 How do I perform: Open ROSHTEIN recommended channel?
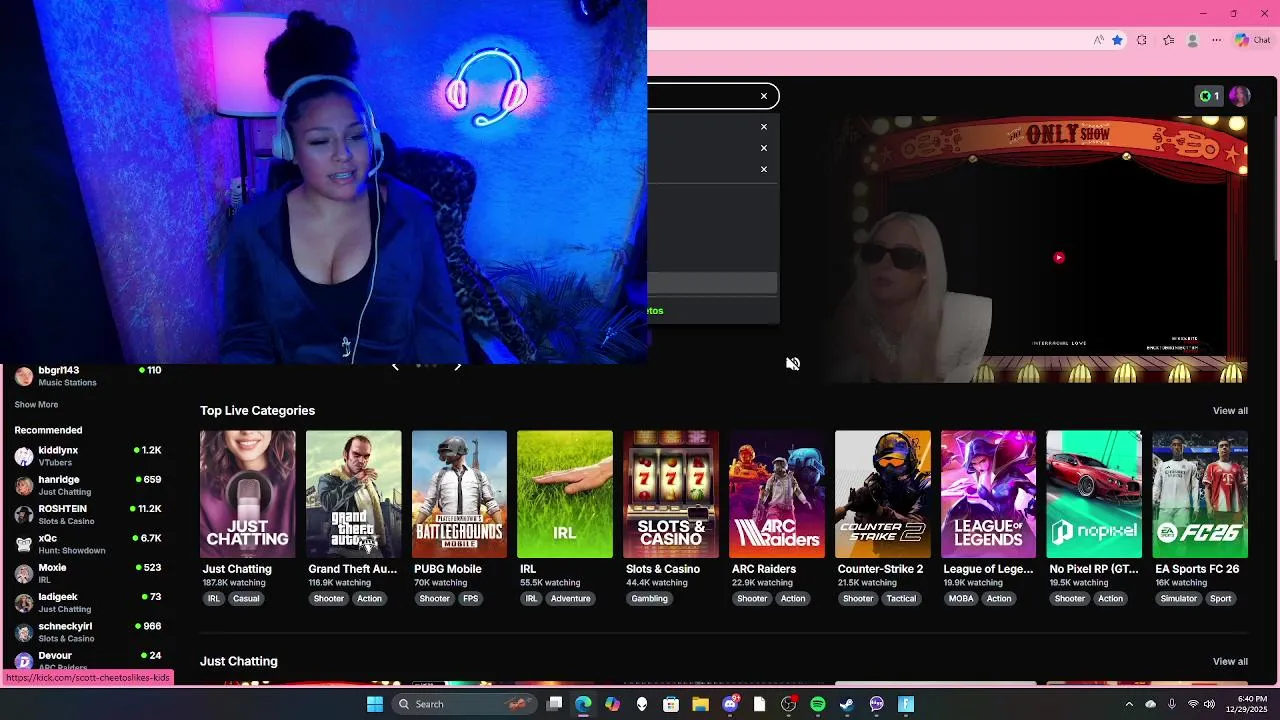88,514
